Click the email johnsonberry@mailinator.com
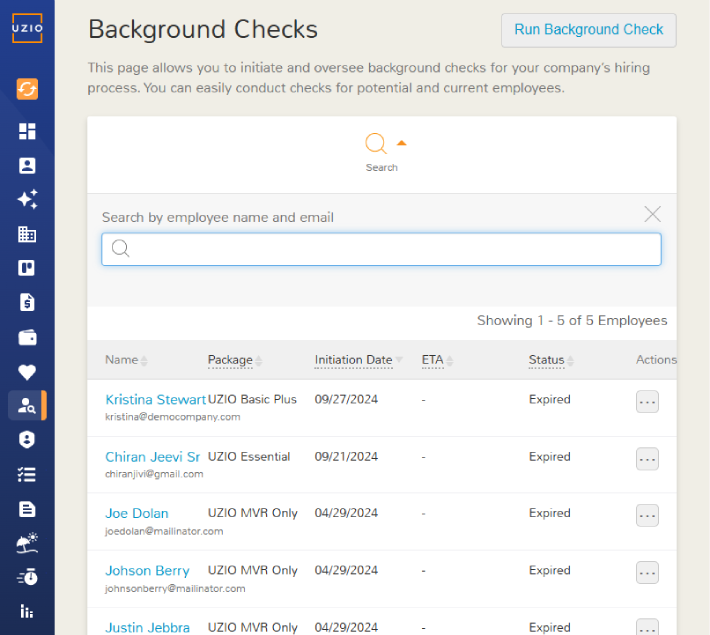The width and height of the screenshot is (710, 635). point(175,588)
